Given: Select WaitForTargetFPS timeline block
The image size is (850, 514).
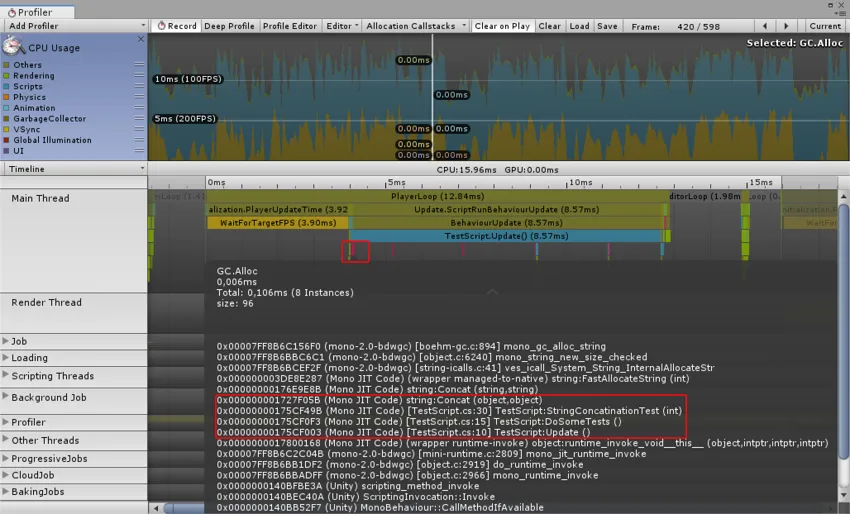Looking at the screenshot, I should coord(278,222).
